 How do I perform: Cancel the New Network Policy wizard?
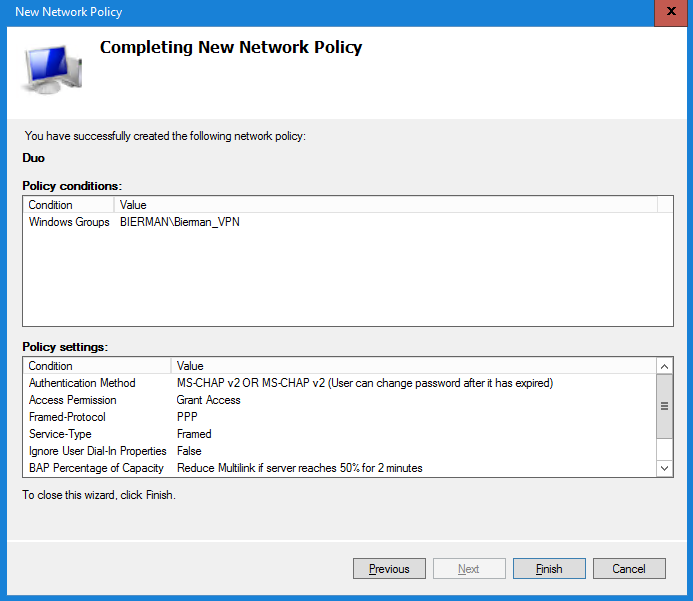tap(629, 568)
